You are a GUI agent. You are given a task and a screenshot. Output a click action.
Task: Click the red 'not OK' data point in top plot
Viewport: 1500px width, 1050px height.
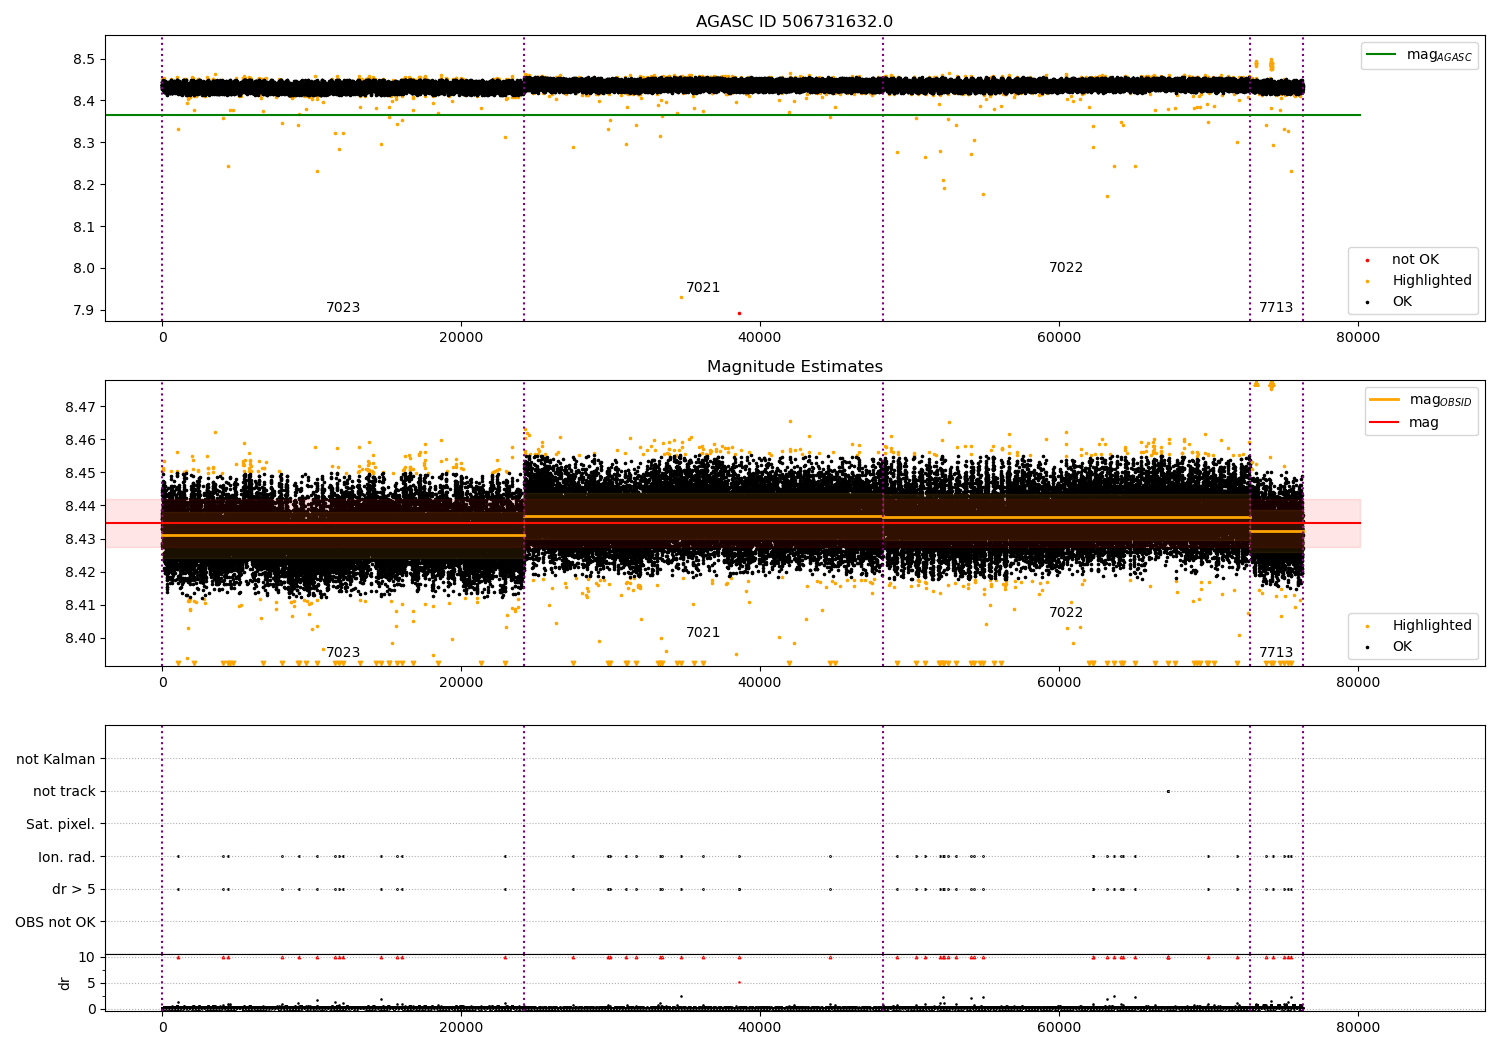[x=739, y=313]
